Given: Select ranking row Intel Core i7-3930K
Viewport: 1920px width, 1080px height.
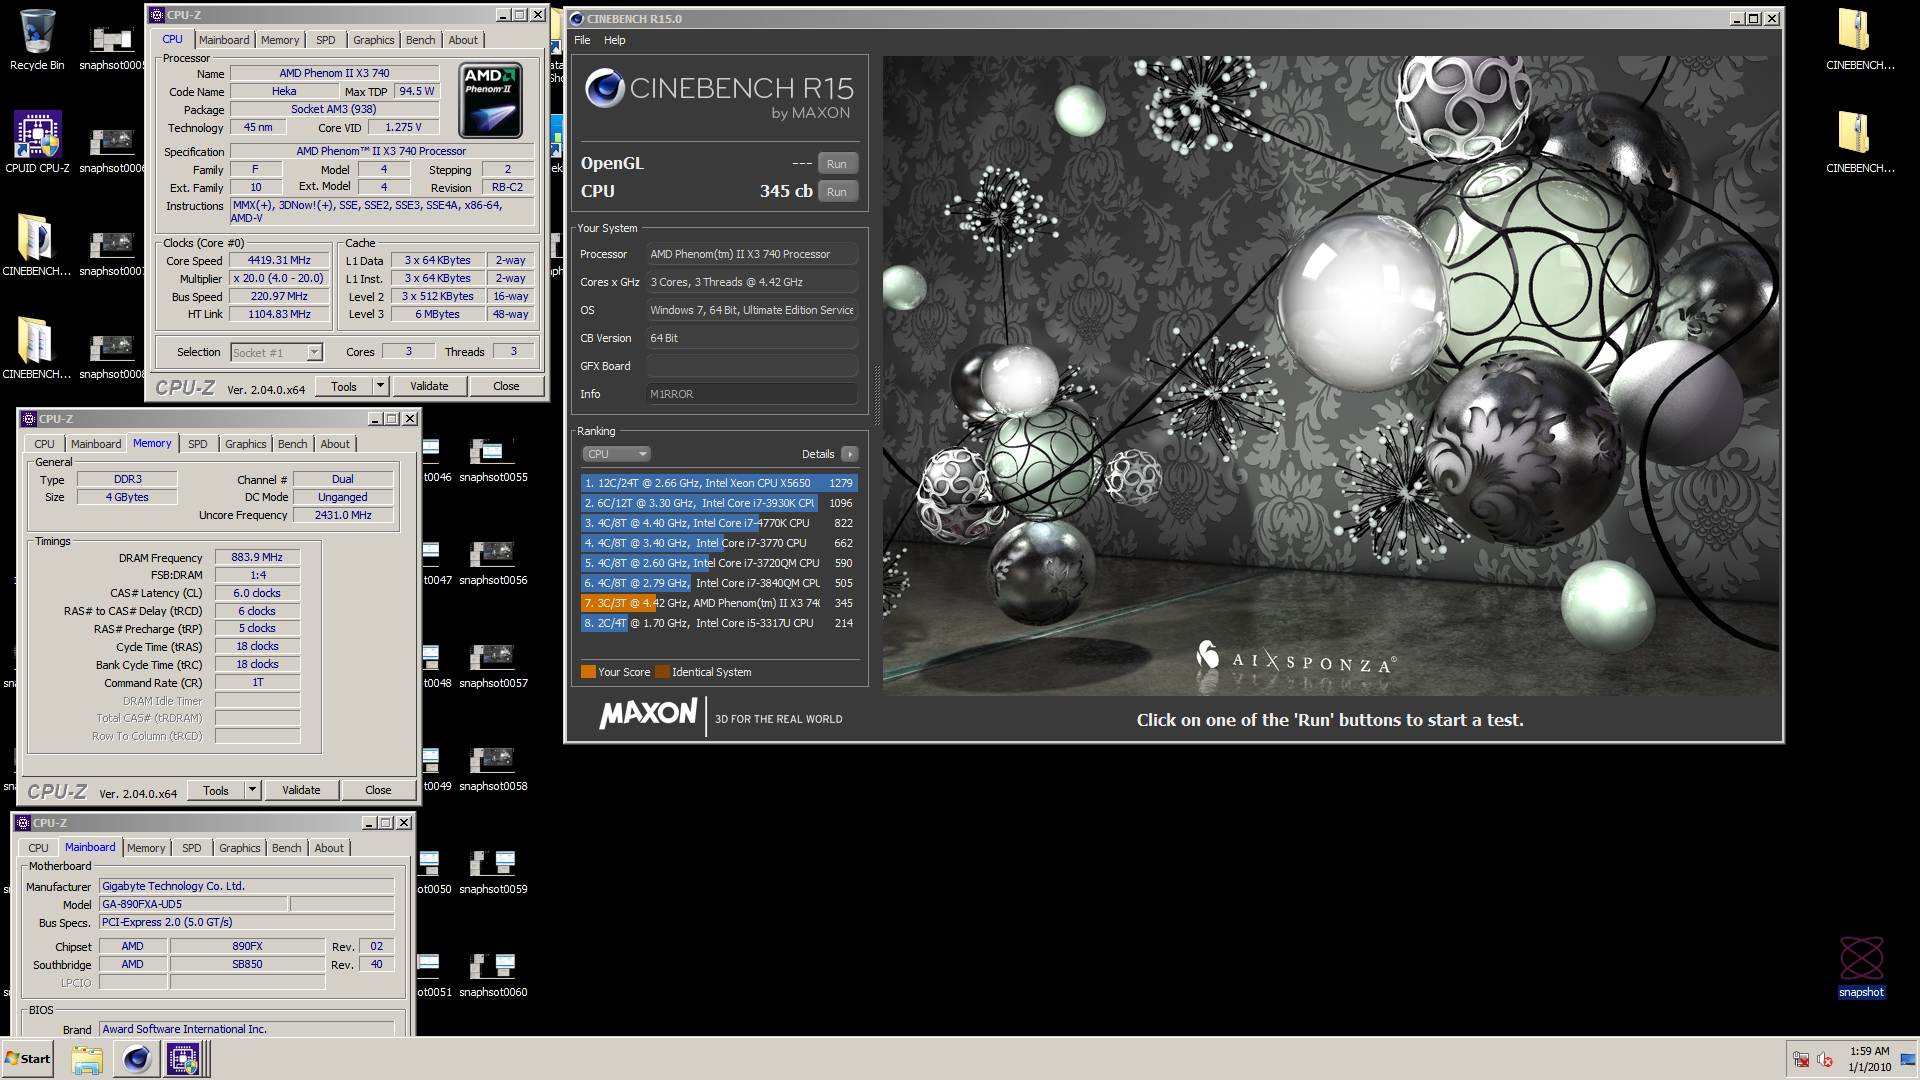Looking at the screenshot, I should point(719,503).
